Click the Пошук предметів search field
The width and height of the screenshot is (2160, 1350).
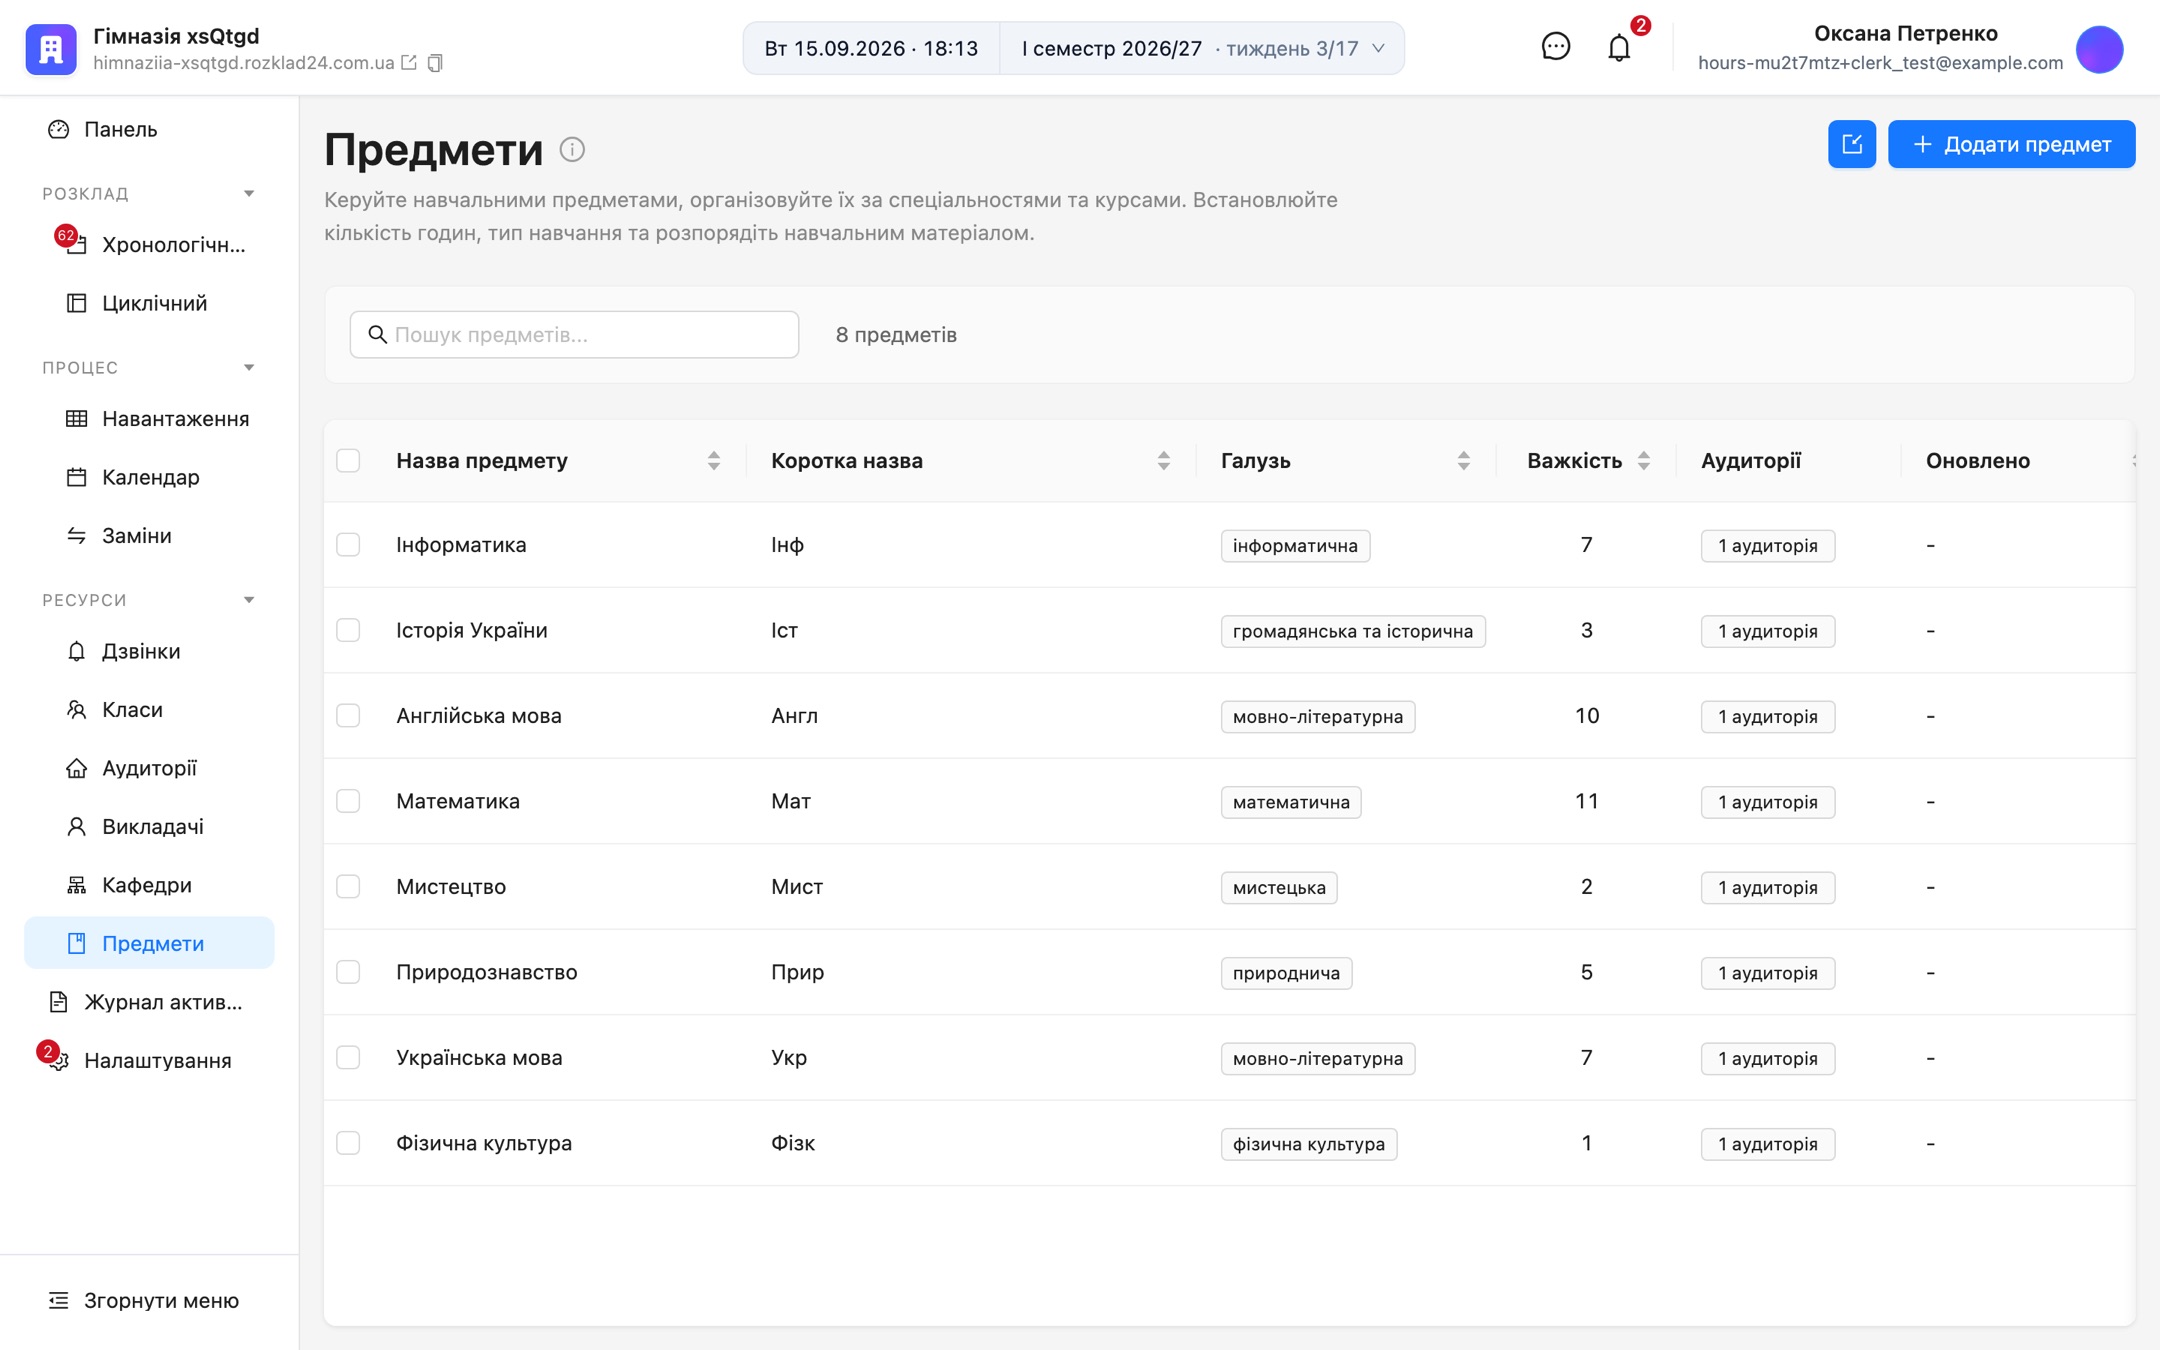point(574,334)
